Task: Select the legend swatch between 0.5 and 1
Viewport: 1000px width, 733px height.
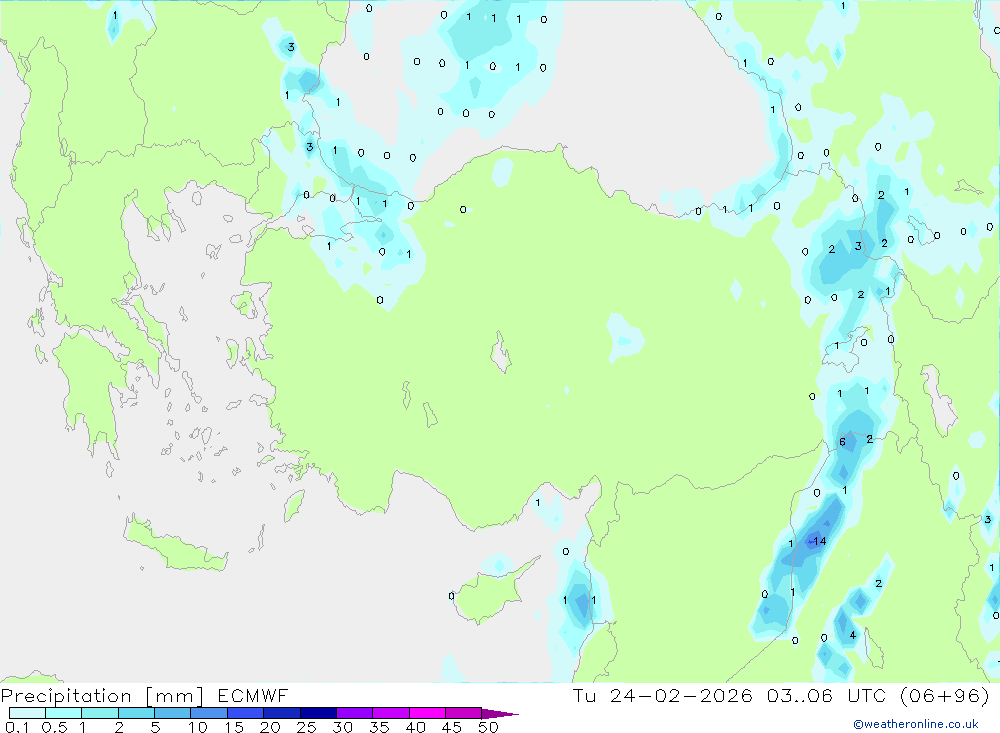Action: (x=64, y=713)
